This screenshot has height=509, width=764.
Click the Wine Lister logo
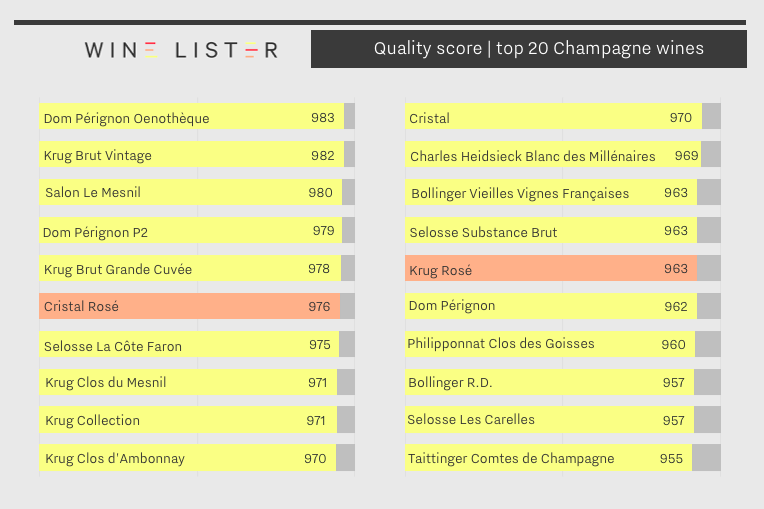[182, 50]
